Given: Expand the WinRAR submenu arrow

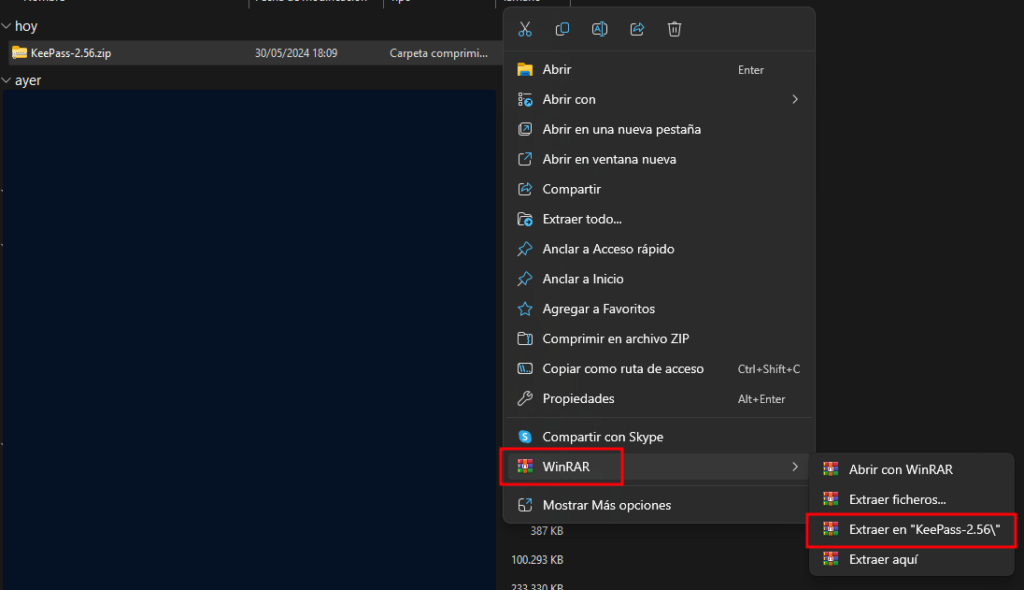Looking at the screenshot, I should [x=795, y=467].
